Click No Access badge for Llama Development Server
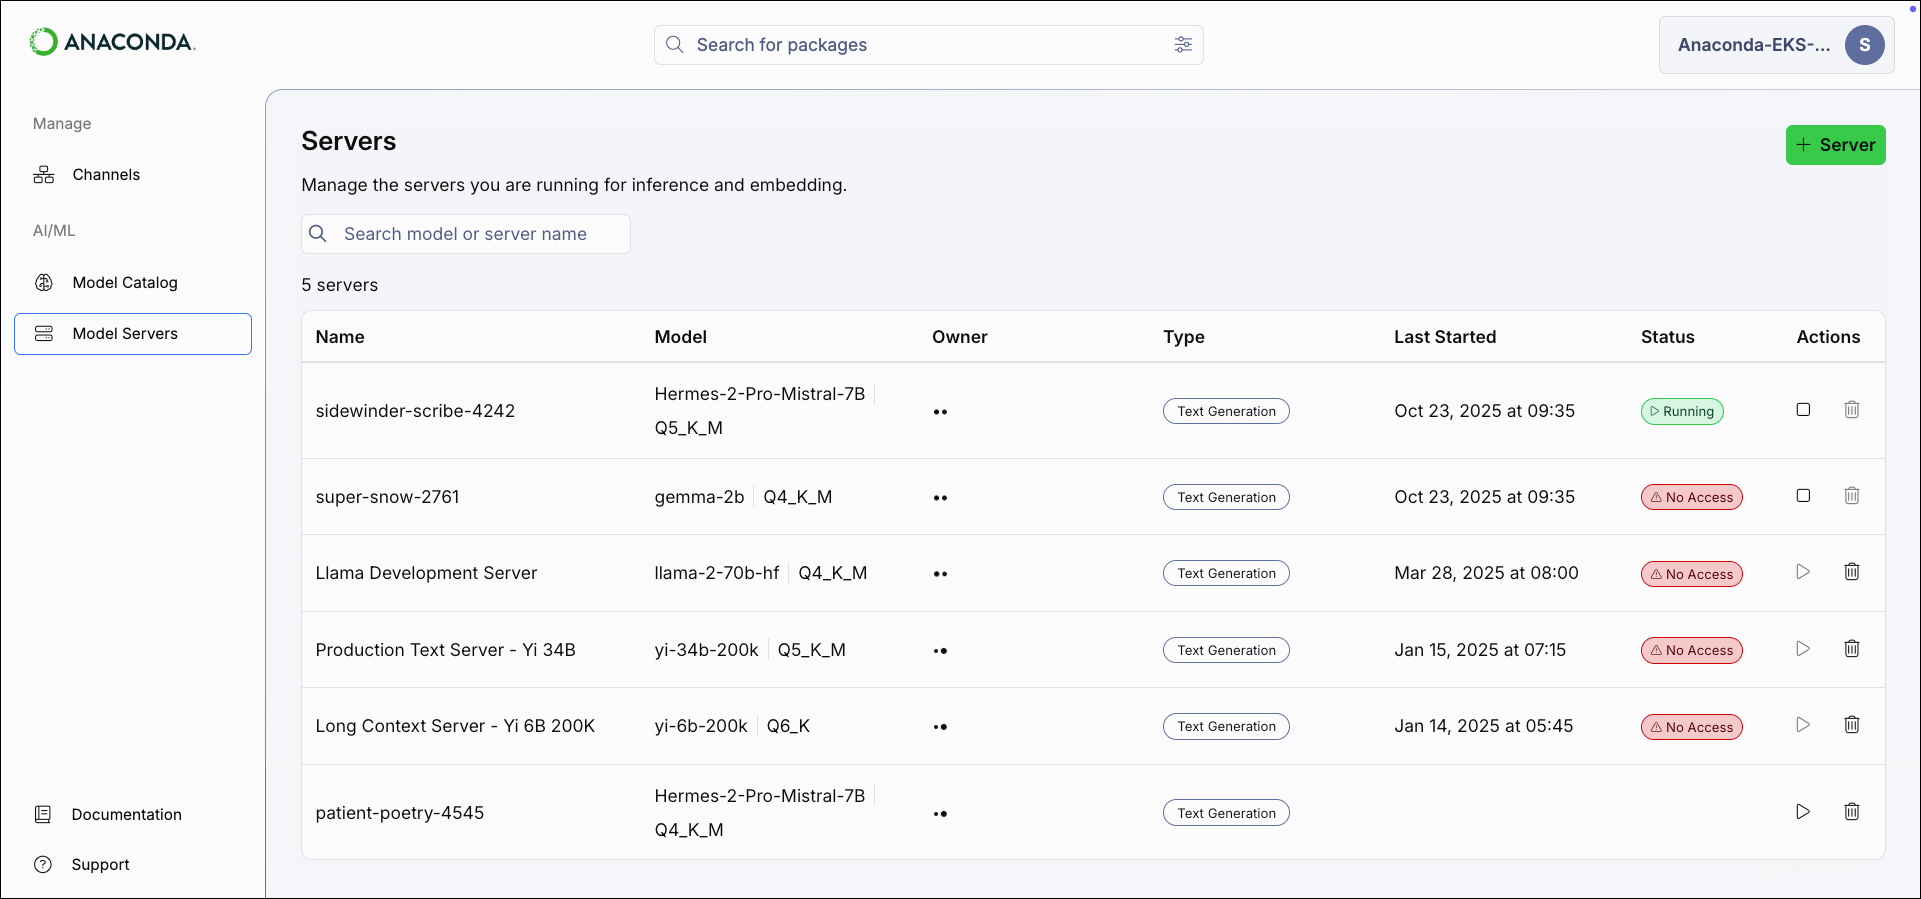 click(1692, 574)
